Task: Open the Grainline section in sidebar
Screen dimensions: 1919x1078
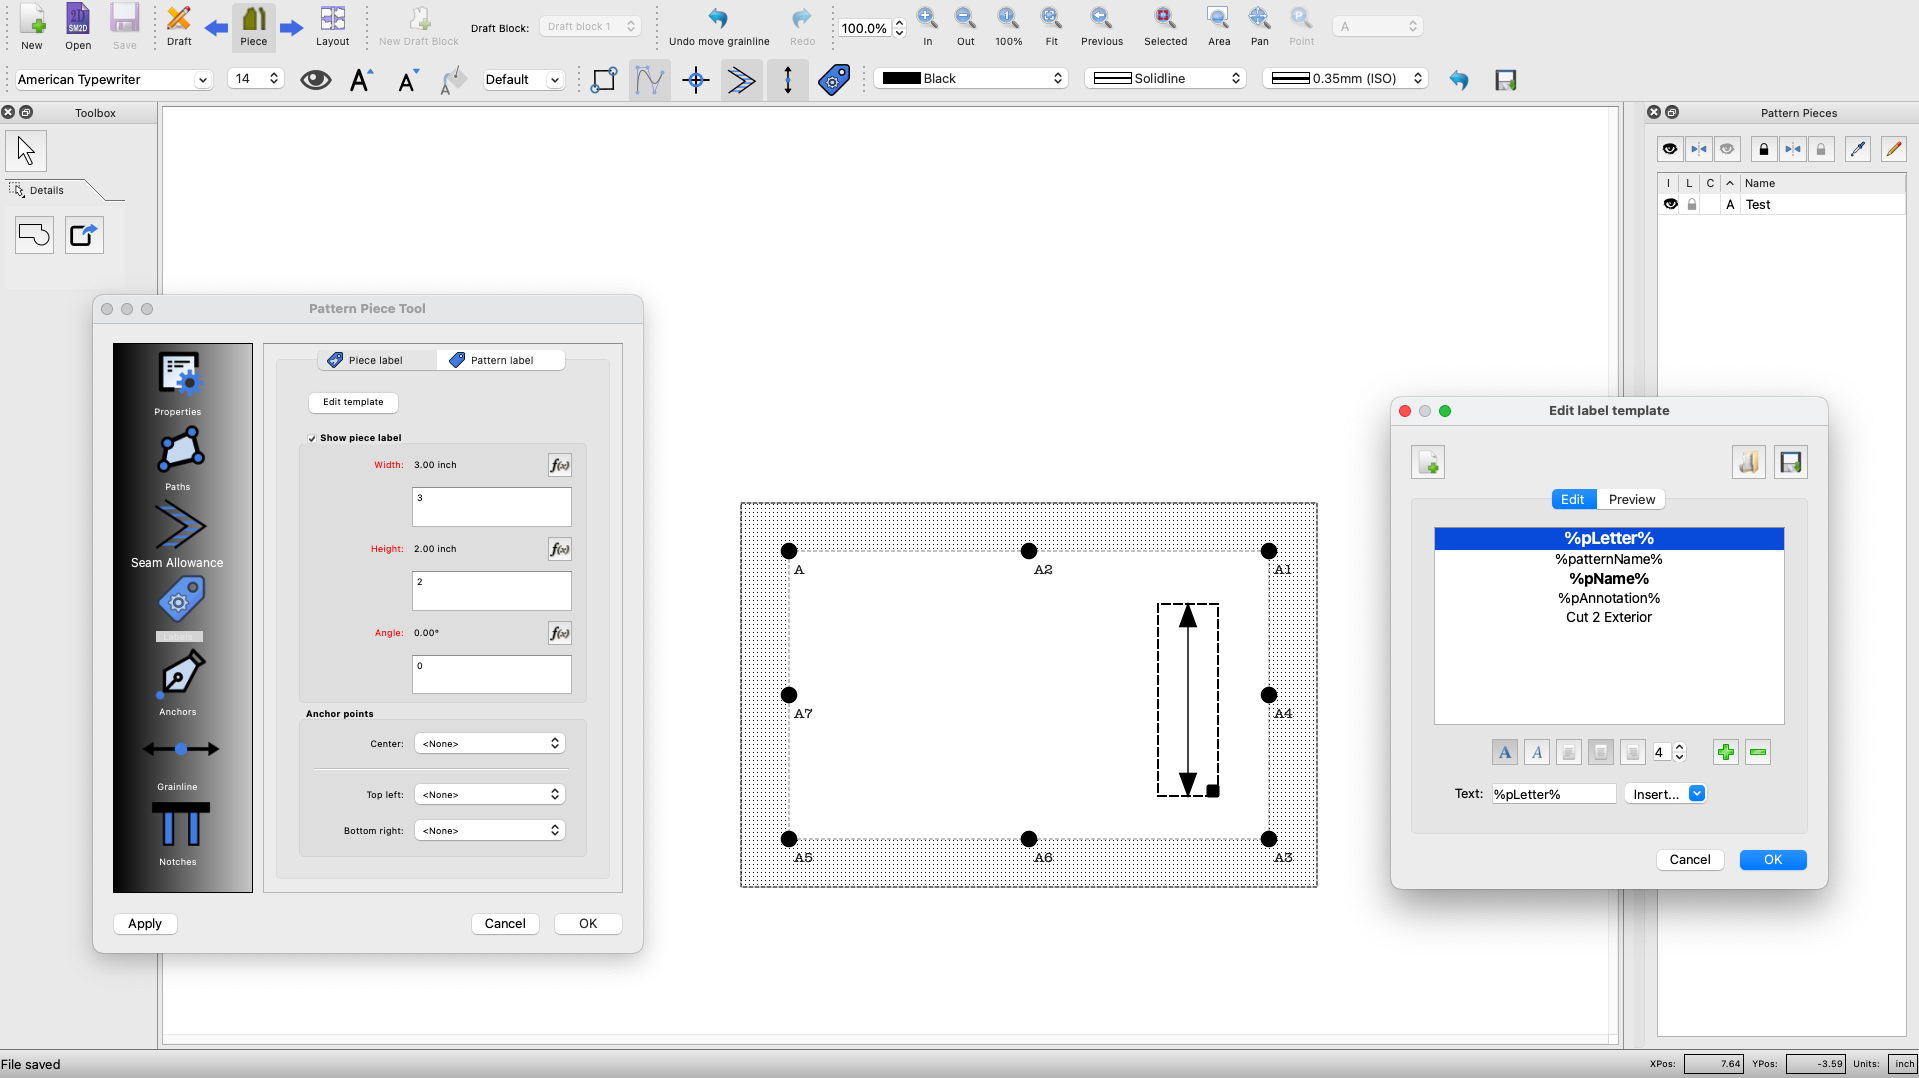Action: (x=180, y=750)
